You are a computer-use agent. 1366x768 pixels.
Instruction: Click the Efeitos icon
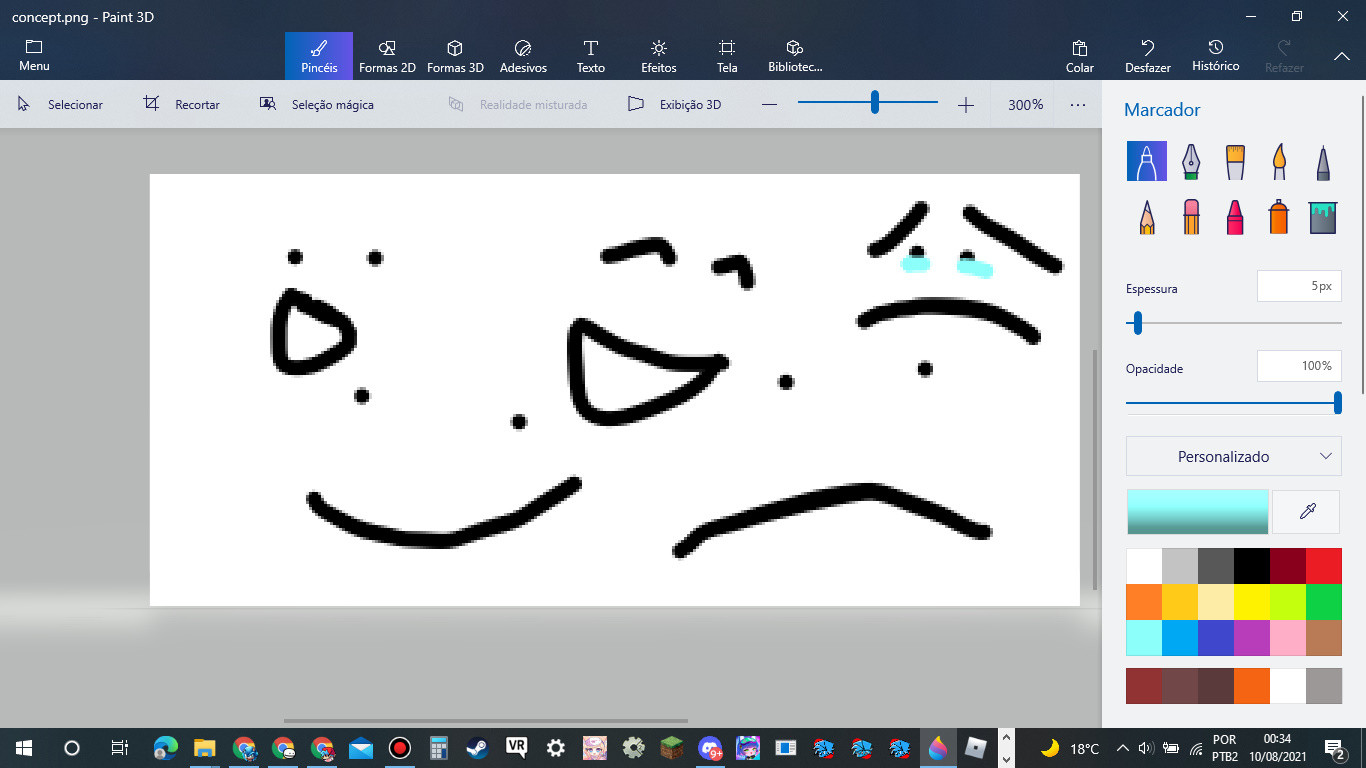pos(658,55)
